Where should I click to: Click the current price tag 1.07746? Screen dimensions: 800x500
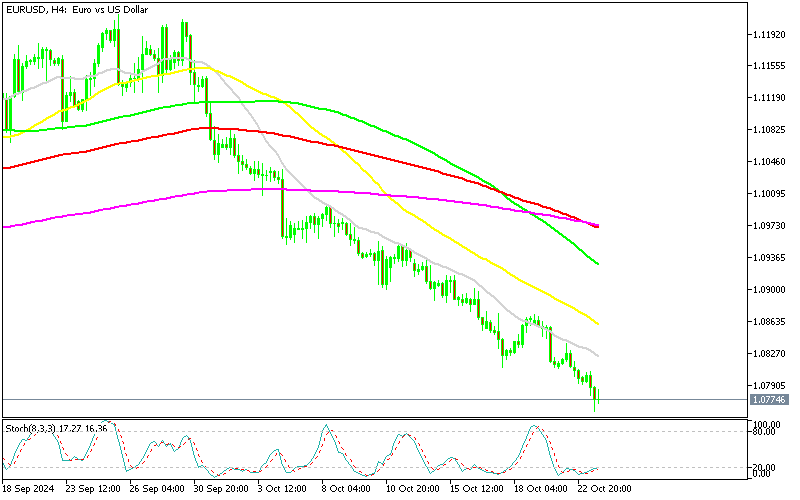(768, 400)
